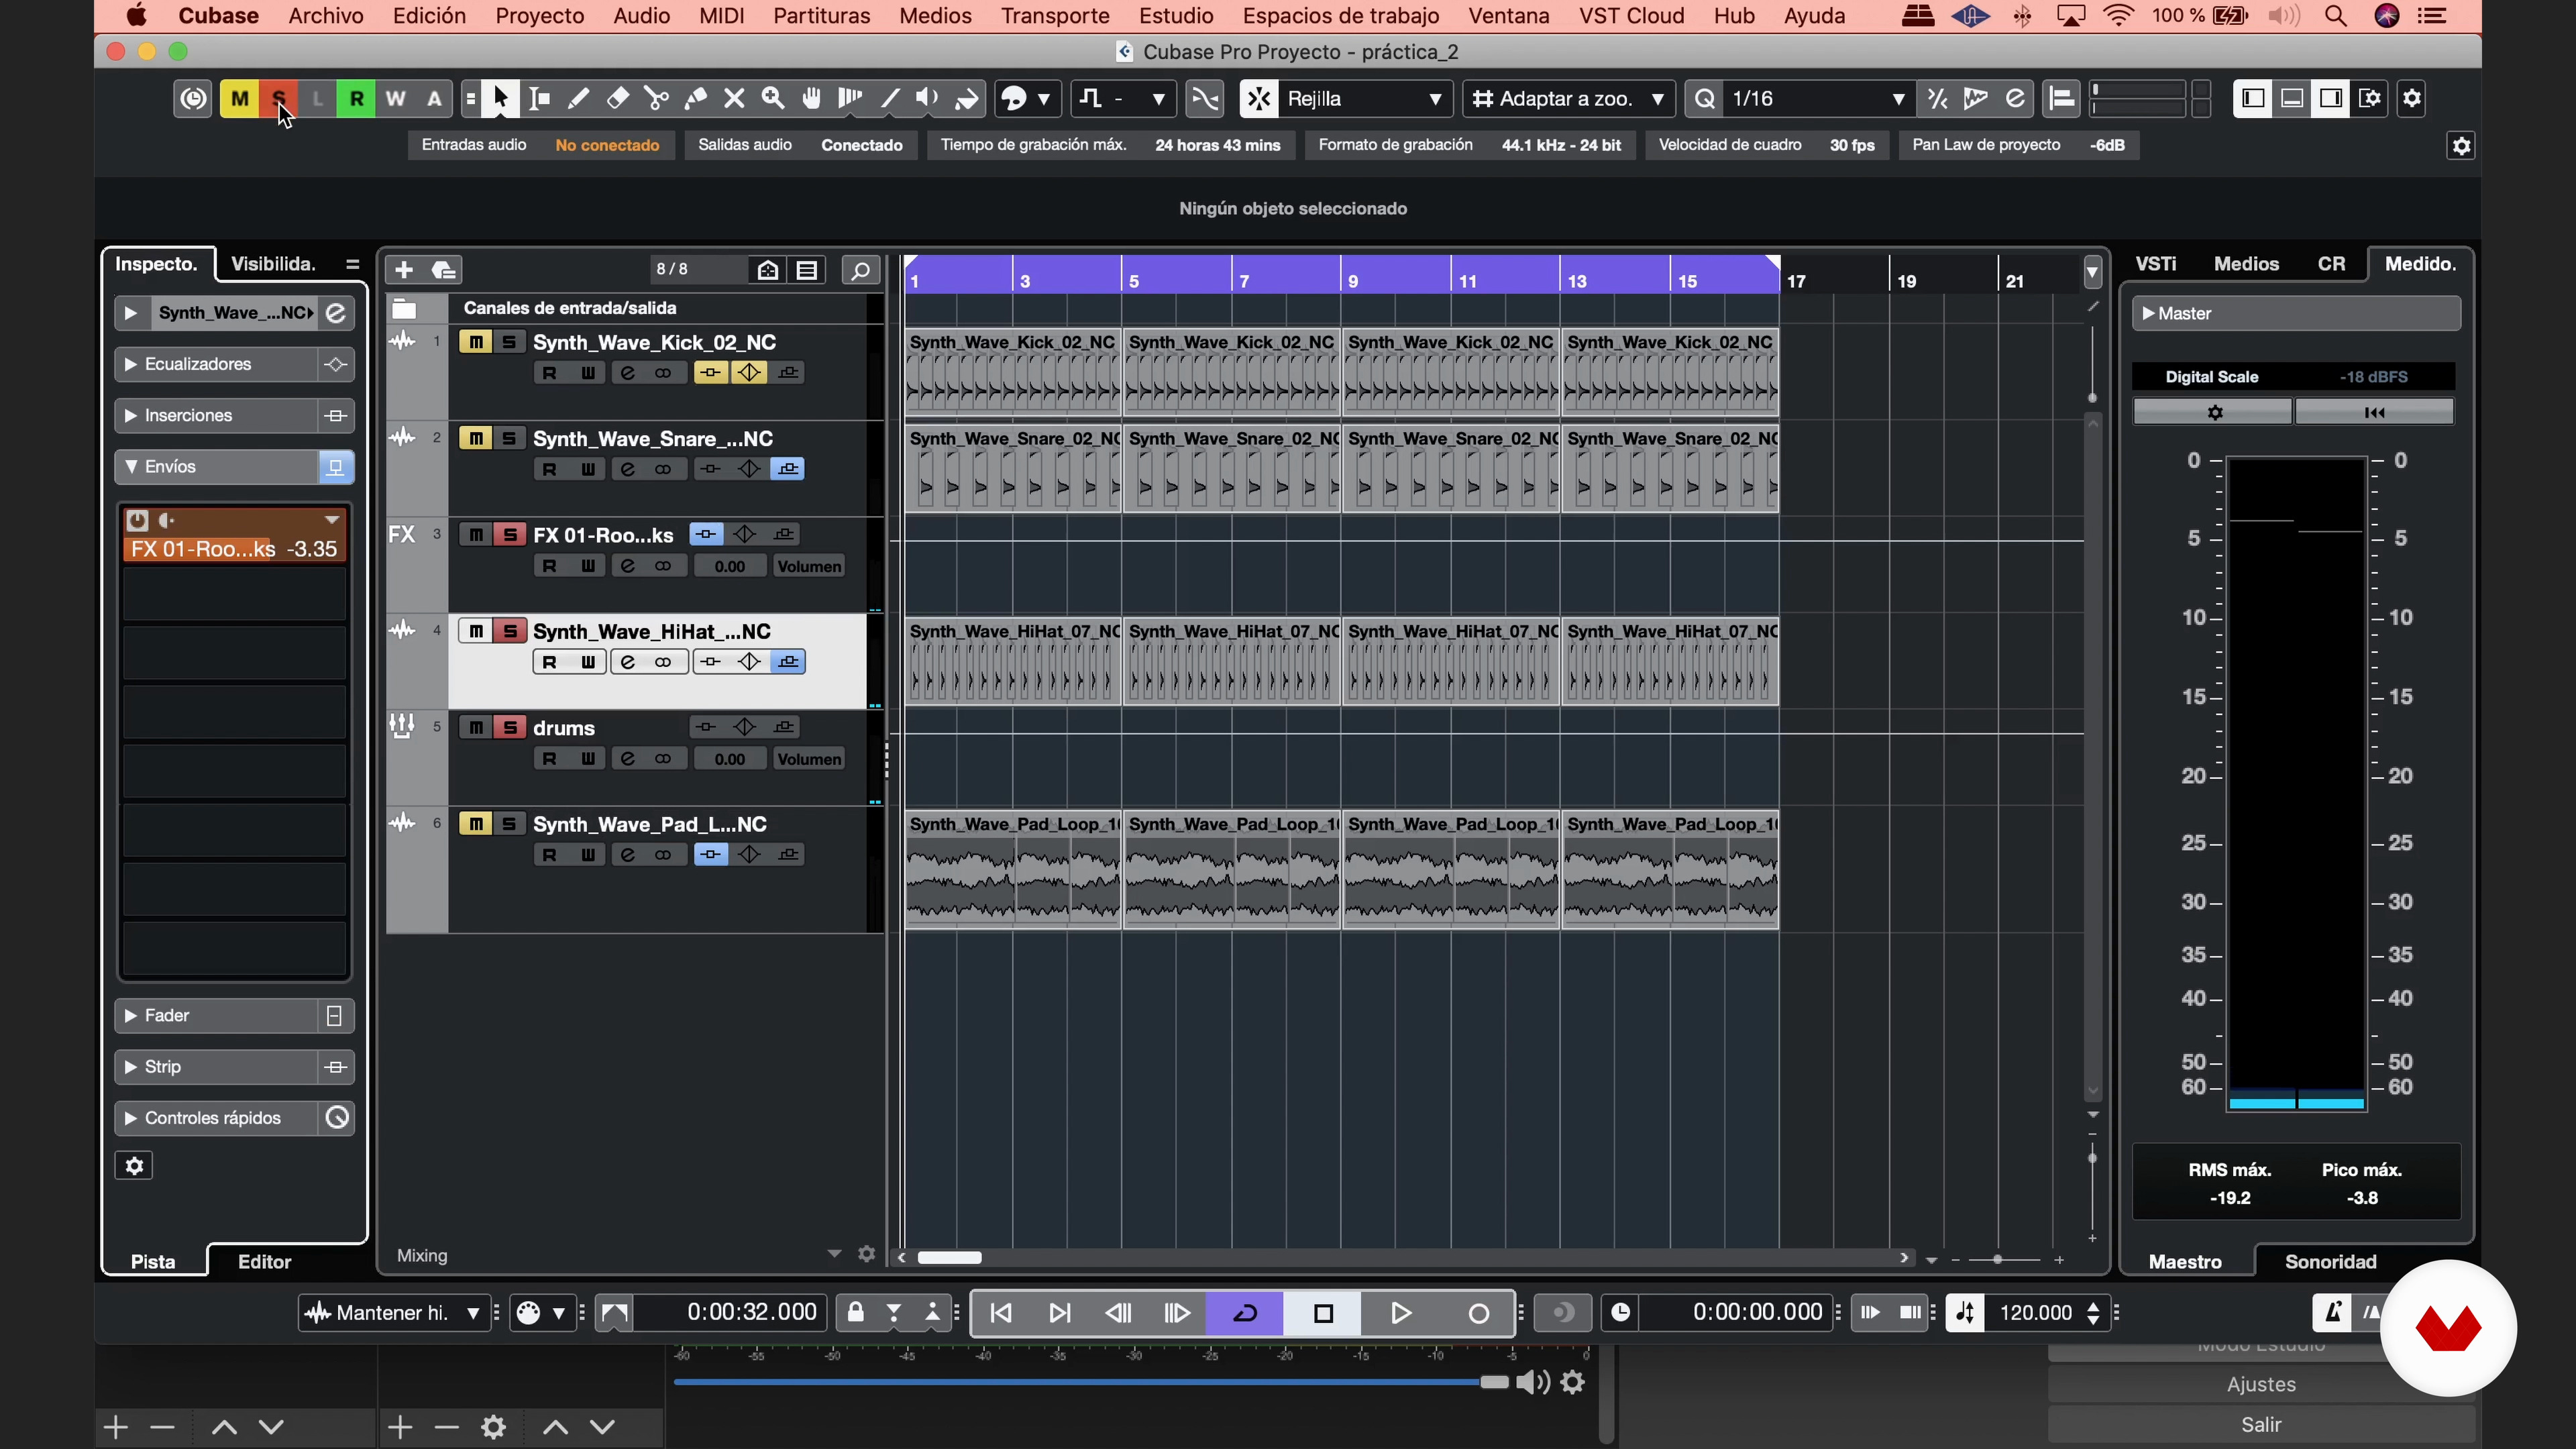Toggle global Read automation R button

tap(356, 98)
